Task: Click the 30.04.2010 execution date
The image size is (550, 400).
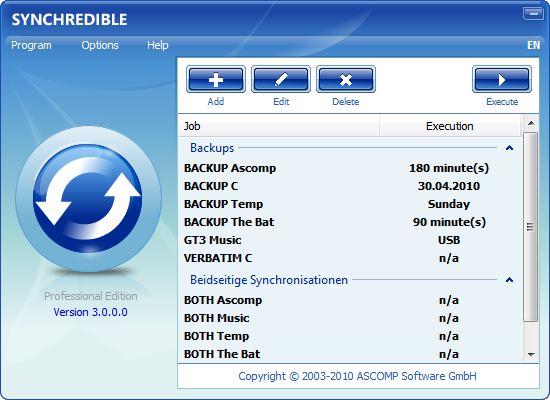Action: tap(449, 186)
